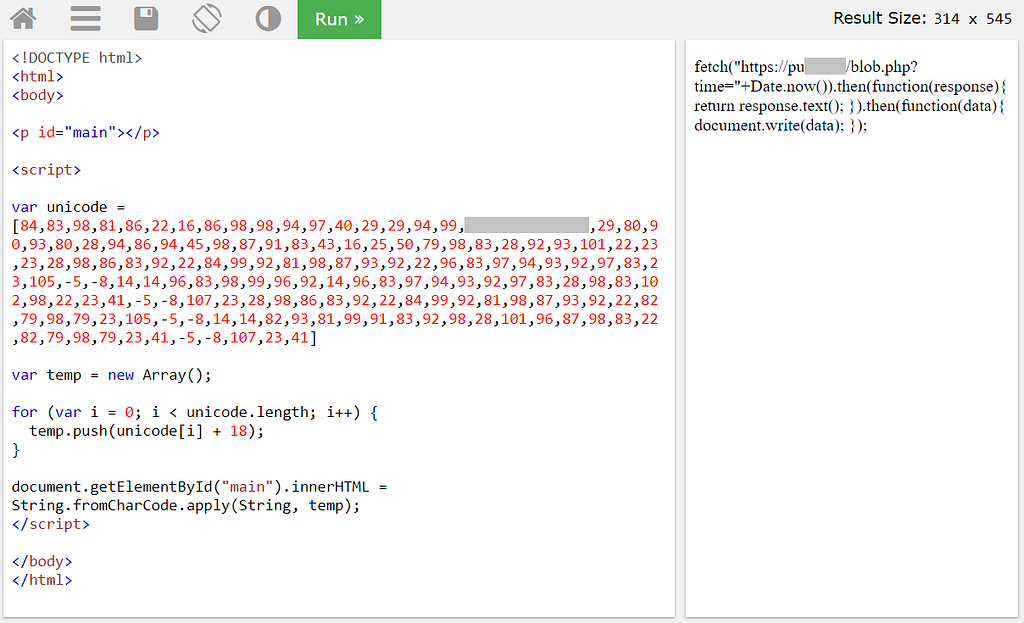Image resolution: width=1024 pixels, height=623 pixels.
Task: Go to the home page icon
Action: pos(24,18)
